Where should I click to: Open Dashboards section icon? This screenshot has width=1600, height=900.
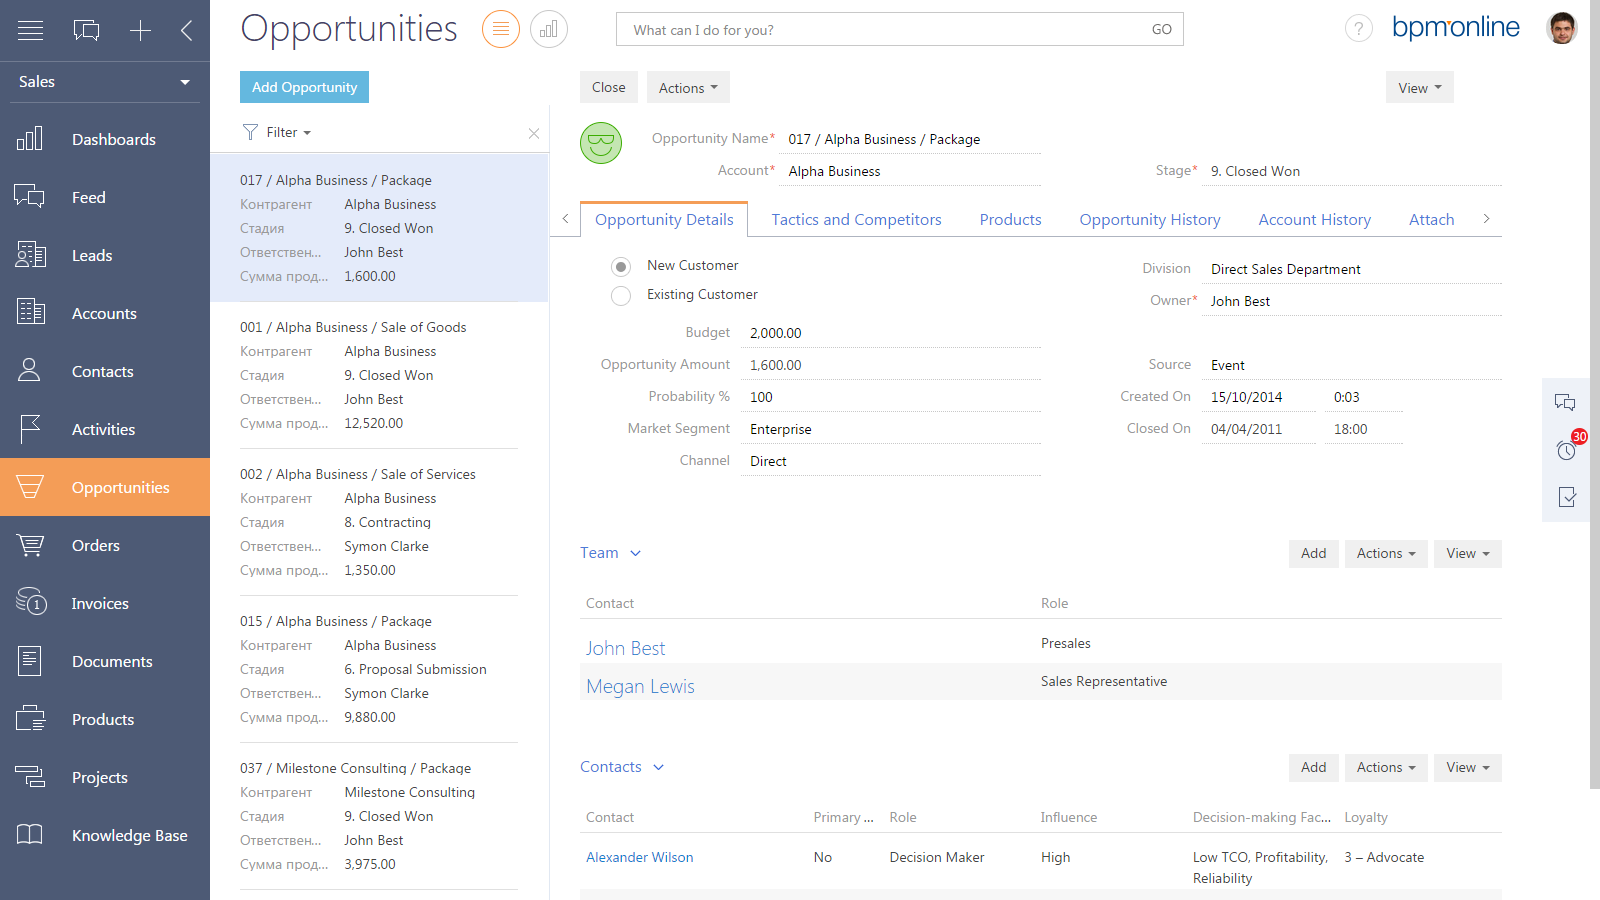pos(30,139)
